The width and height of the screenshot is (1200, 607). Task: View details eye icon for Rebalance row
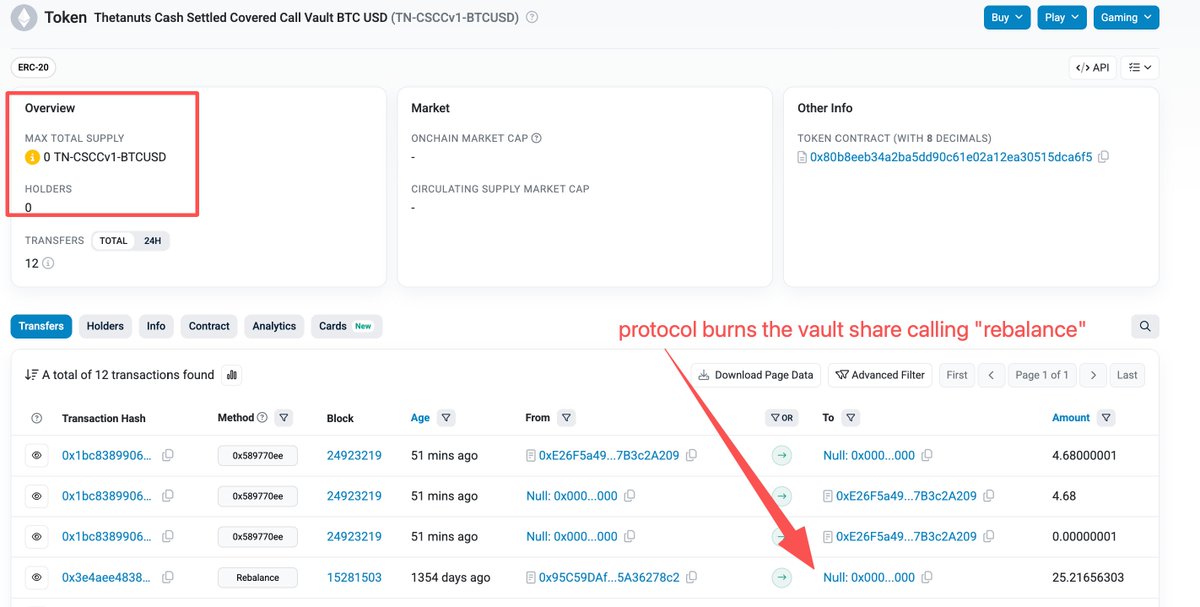tap(37, 577)
